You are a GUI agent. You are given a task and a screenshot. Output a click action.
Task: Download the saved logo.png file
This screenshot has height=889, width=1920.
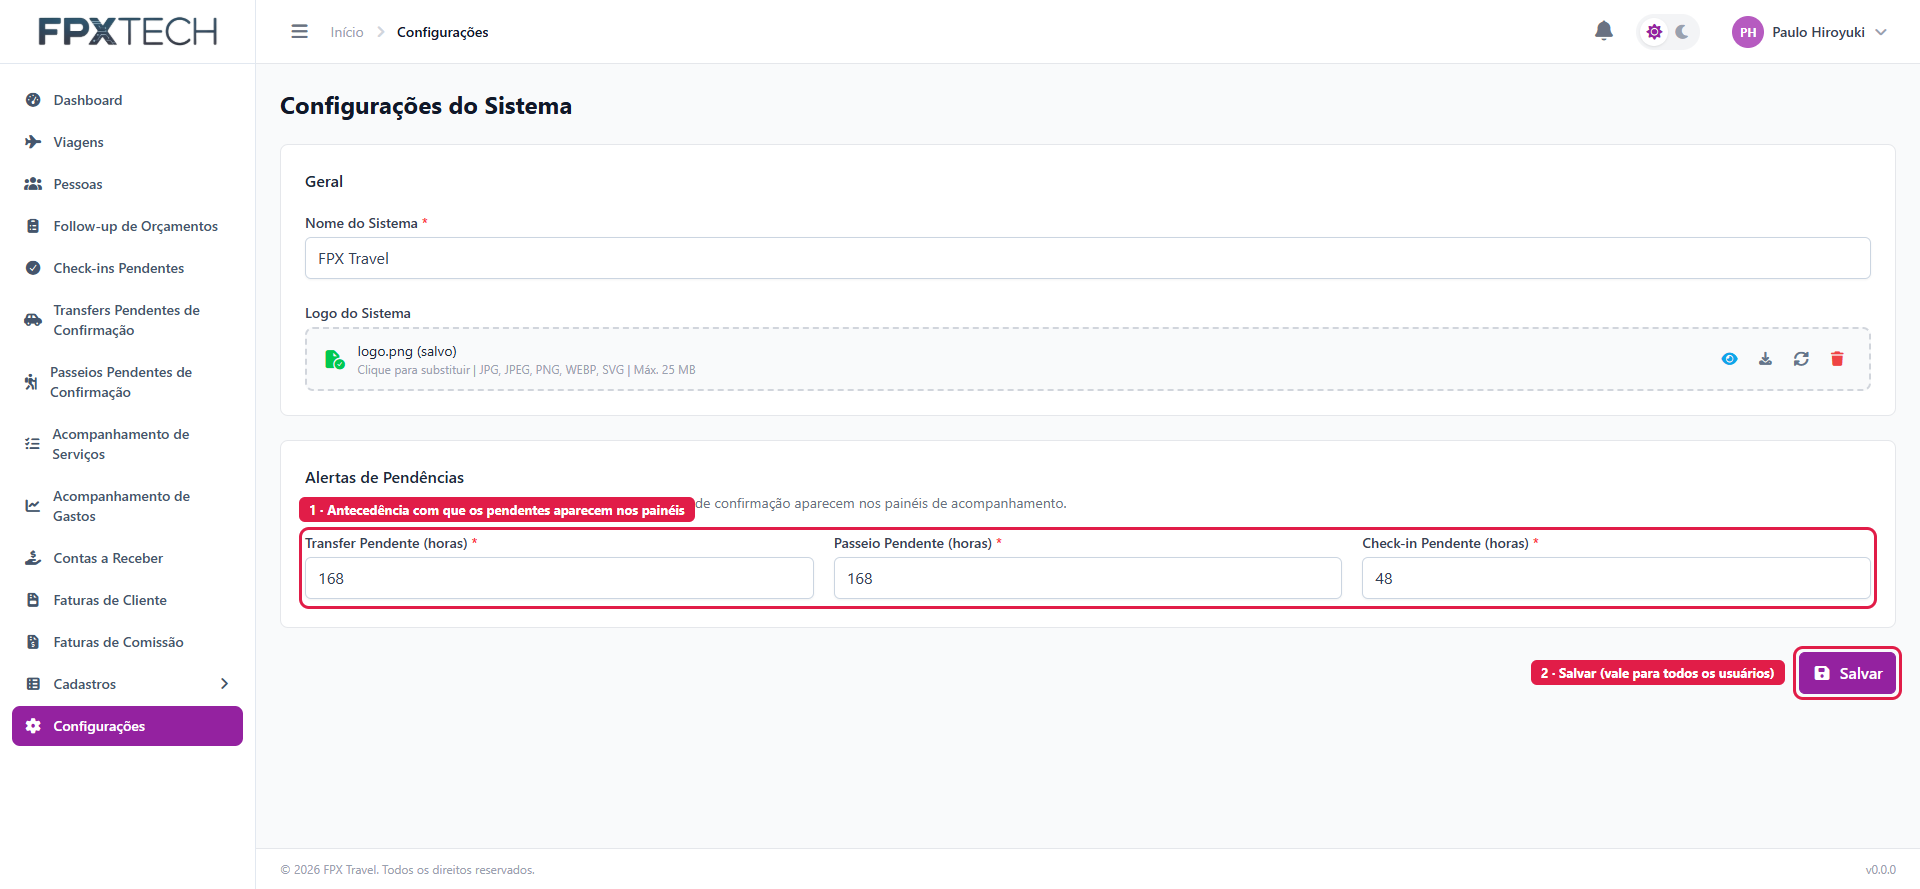pyautogui.click(x=1765, y=359)
